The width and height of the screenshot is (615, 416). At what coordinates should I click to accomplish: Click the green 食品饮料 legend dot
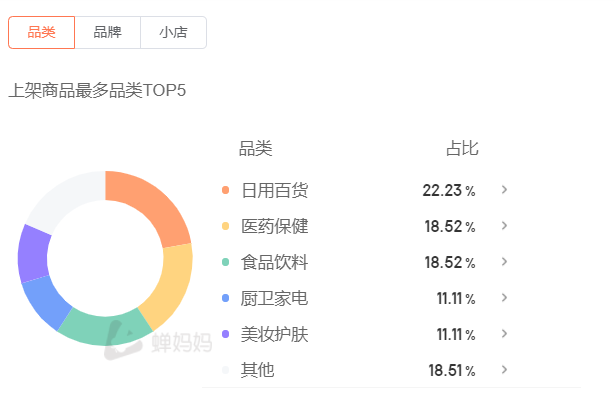pos(225,262)
